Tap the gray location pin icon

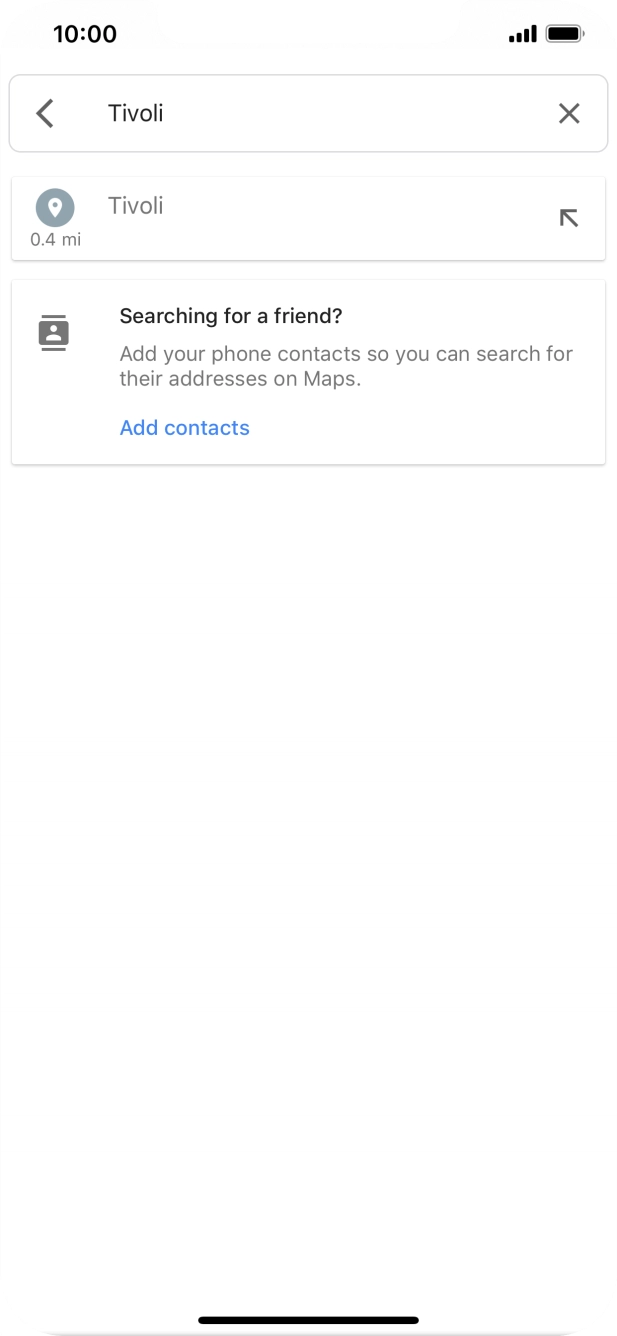click(55, 208)
